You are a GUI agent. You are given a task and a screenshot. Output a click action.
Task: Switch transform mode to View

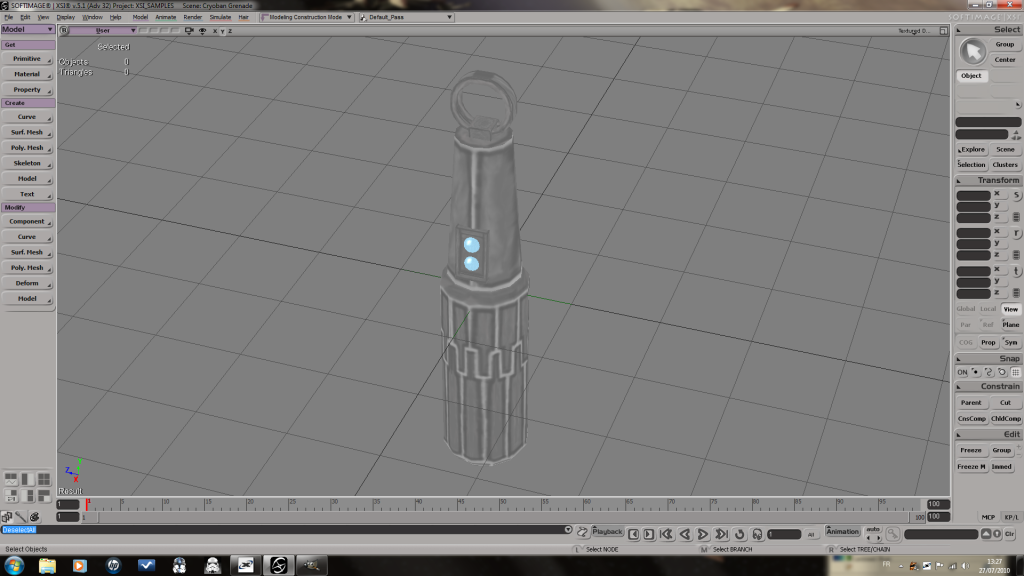point(1011,309)
